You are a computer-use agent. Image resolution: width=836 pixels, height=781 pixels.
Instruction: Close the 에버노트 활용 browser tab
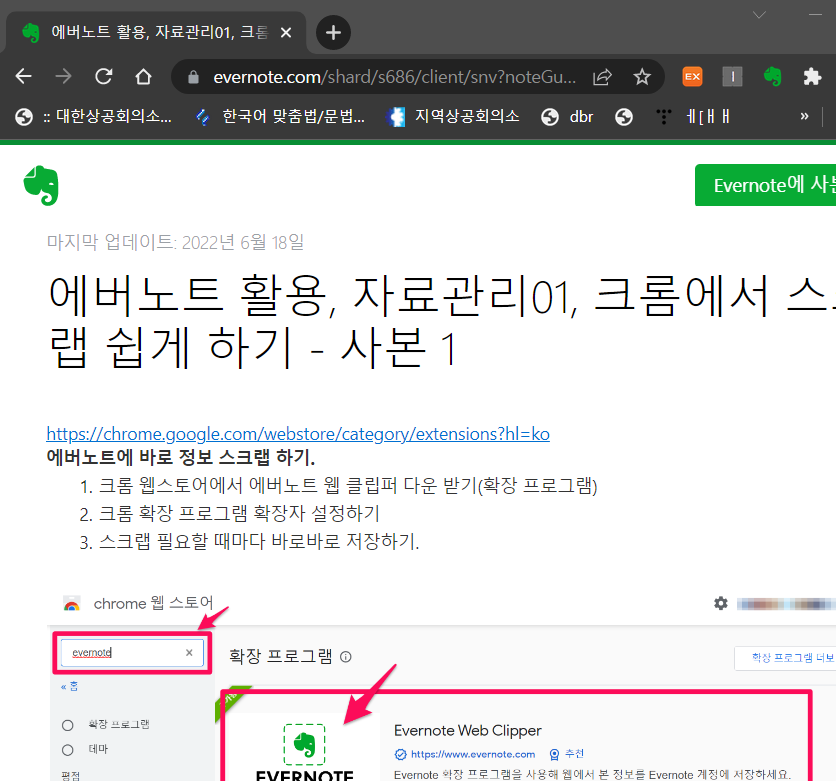pos(286,33)
